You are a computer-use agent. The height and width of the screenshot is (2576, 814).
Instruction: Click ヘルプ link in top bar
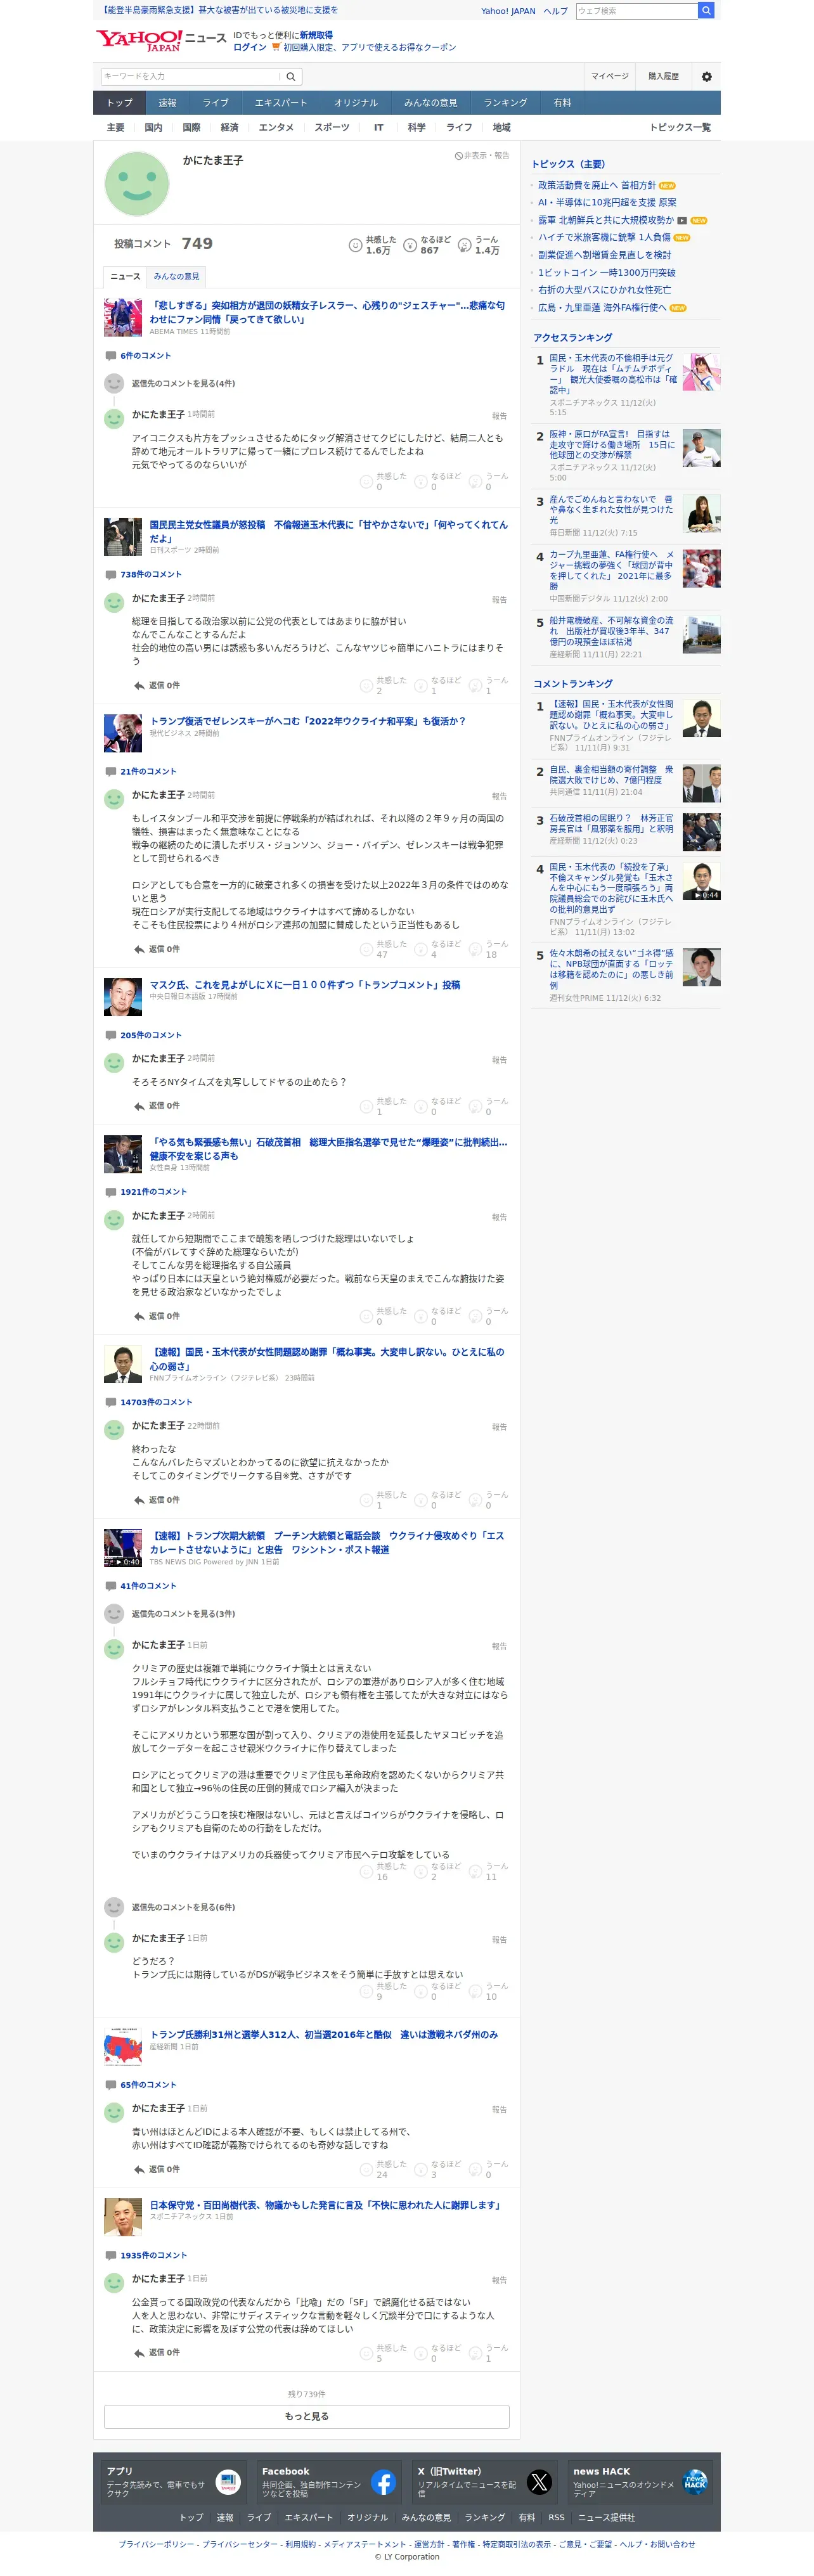[x=555, y=11]
